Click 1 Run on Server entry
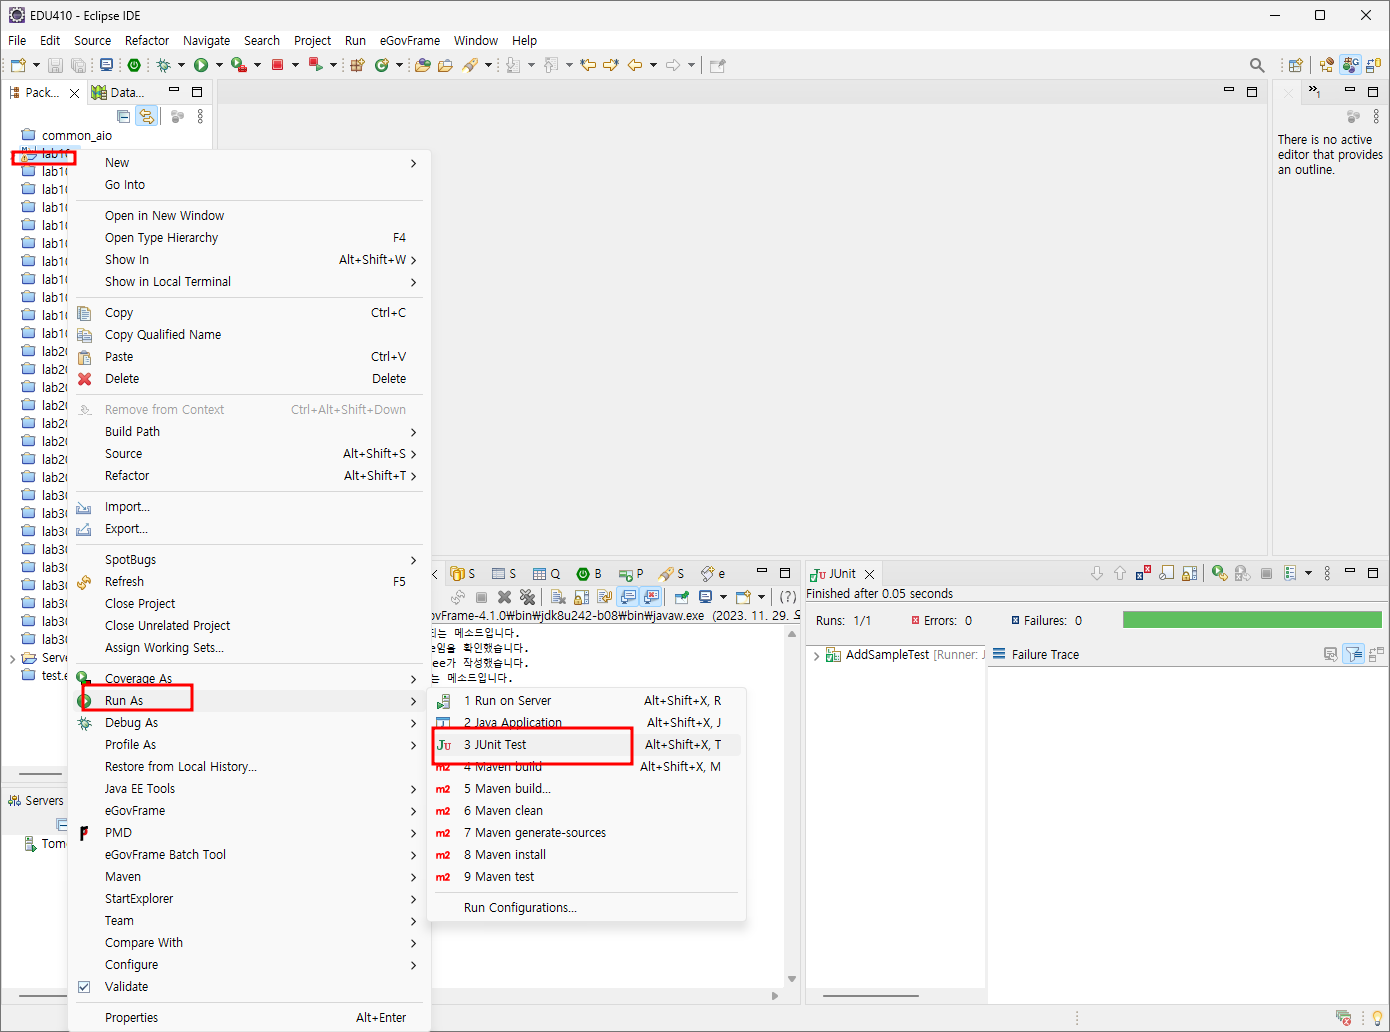 pos(588,701)
